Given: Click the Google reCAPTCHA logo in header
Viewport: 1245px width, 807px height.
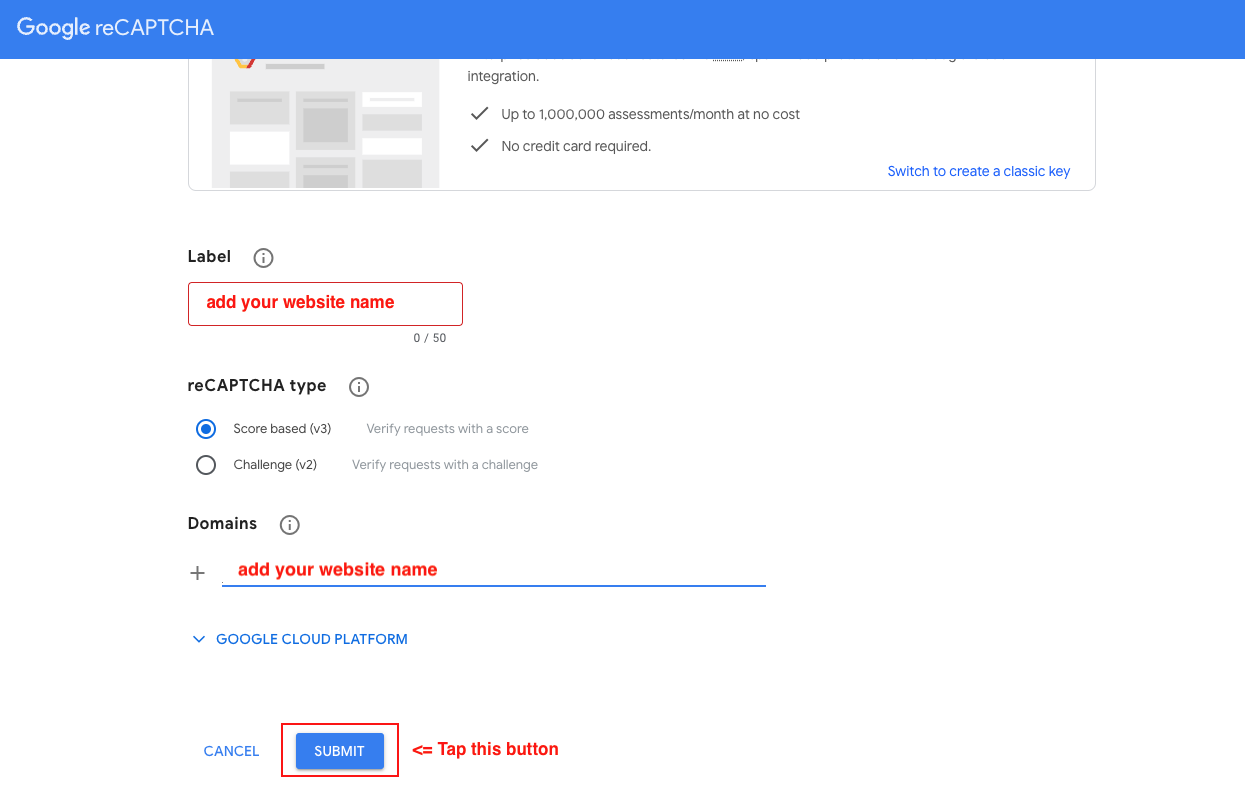Looking at the screenshot, I should (115, 28).
